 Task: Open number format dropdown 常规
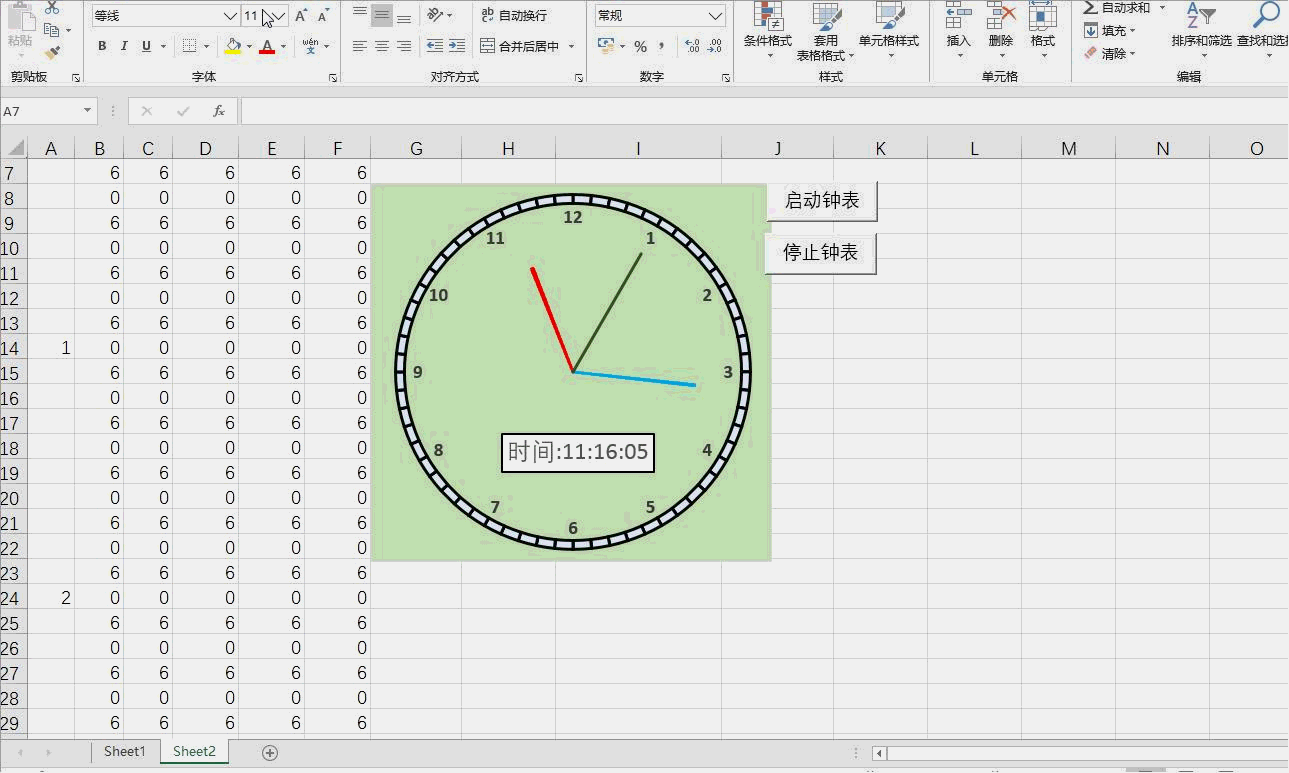click(x=715, y=16)
